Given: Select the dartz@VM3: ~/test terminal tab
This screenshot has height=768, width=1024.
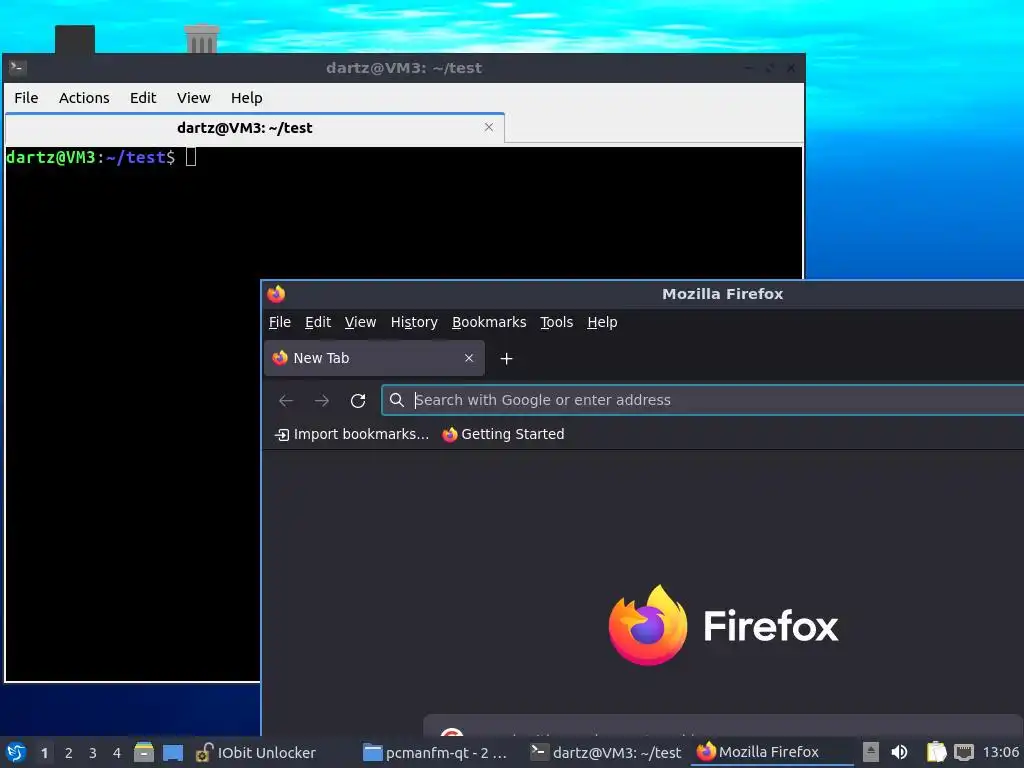Looking at the screenshot, I should 255,128.
